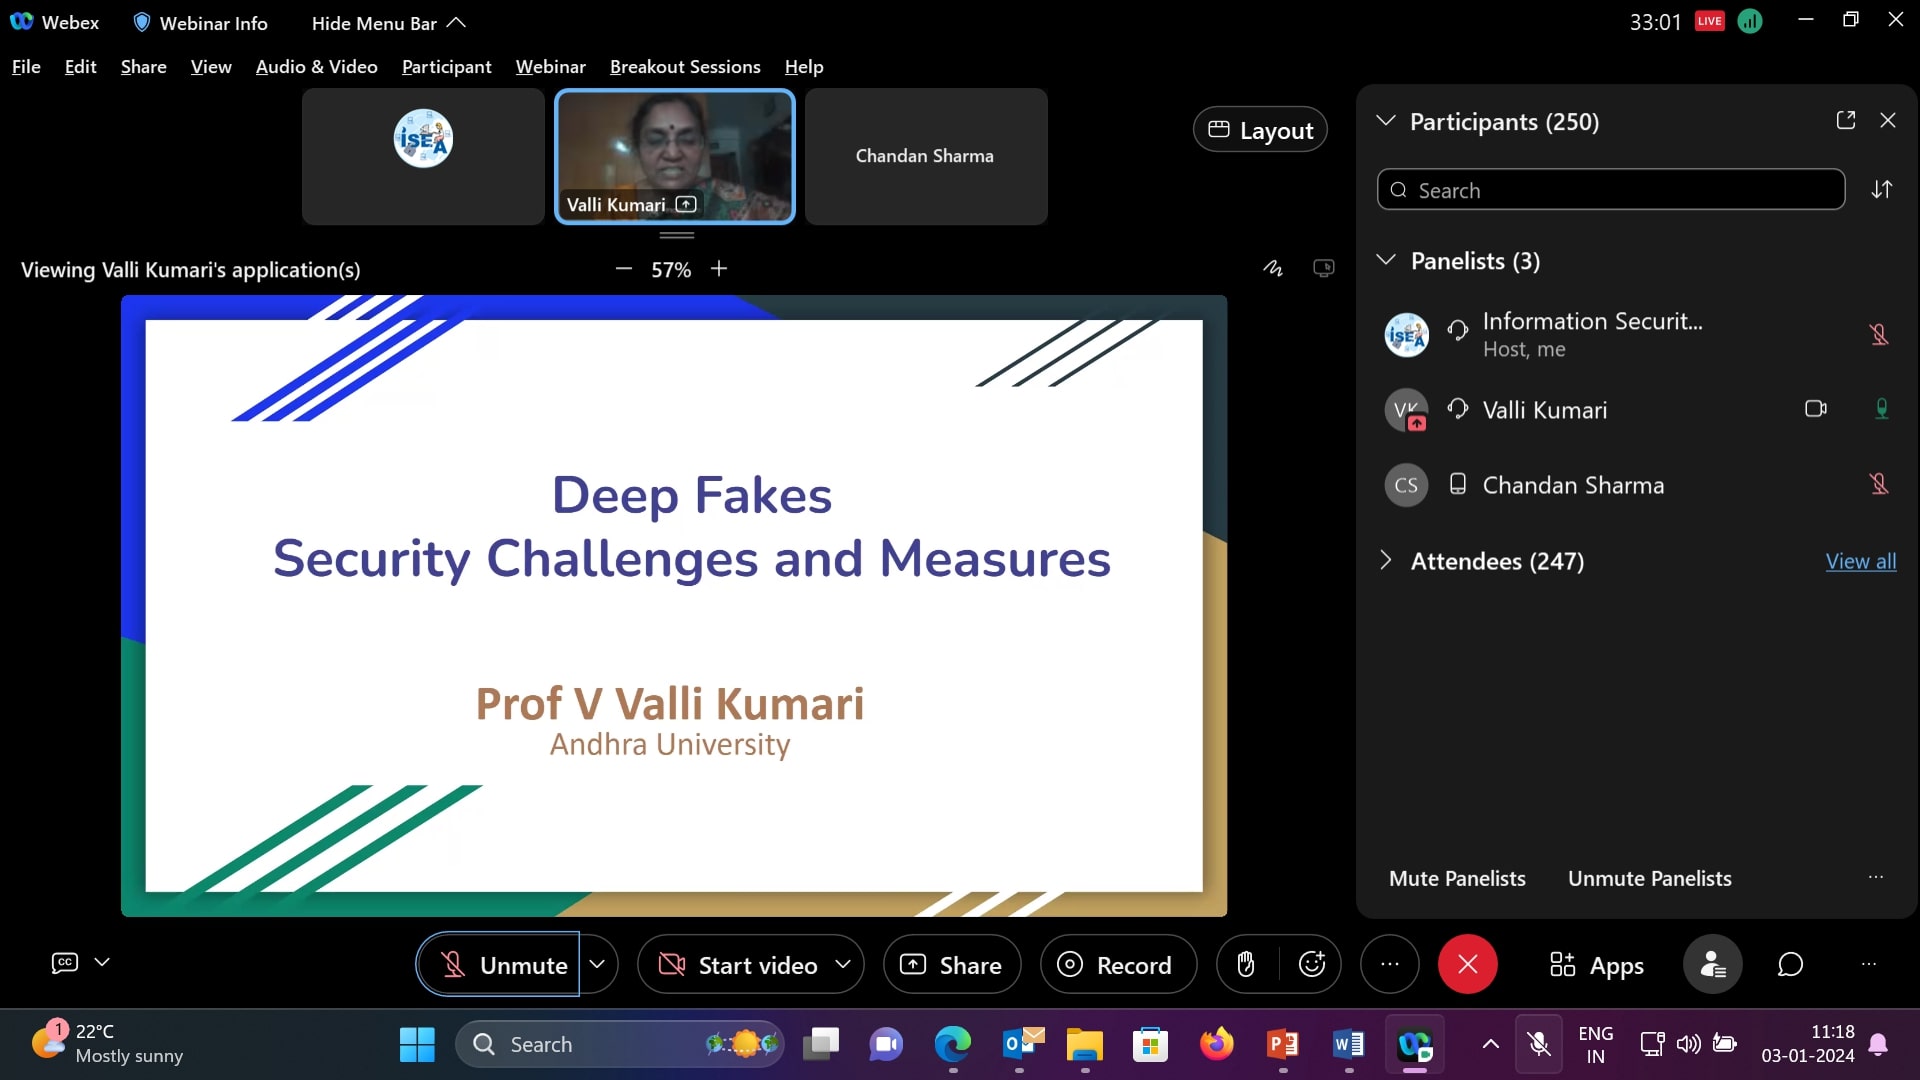Open the Breakout Sessions menu

point(685,67)
